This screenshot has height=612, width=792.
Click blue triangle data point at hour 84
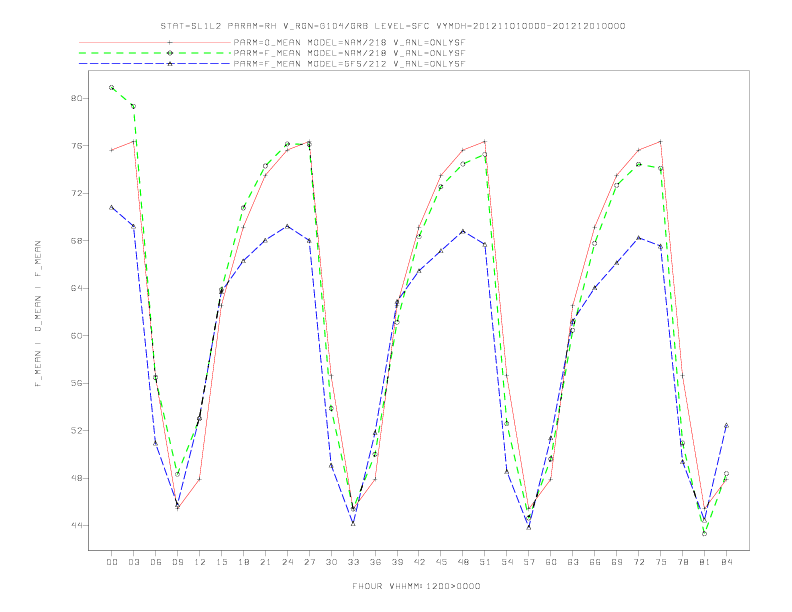(x=726, y=425)
